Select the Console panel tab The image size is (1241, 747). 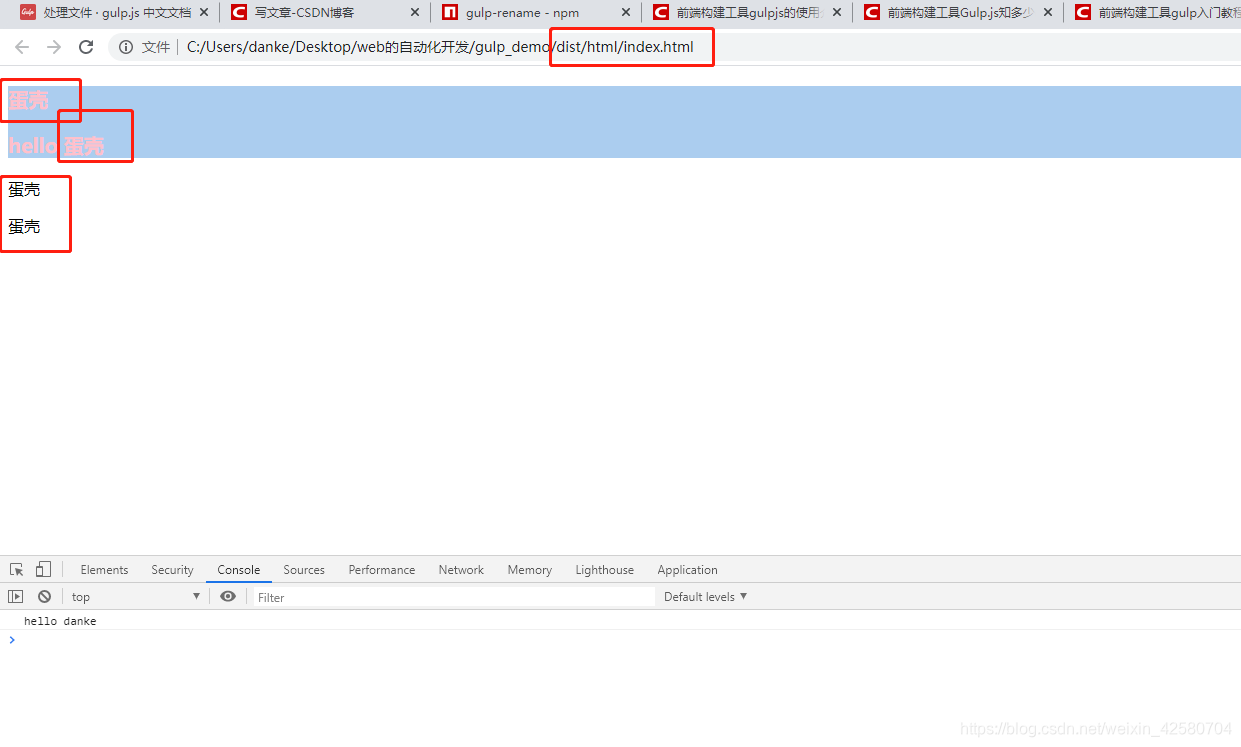(239, 570)
